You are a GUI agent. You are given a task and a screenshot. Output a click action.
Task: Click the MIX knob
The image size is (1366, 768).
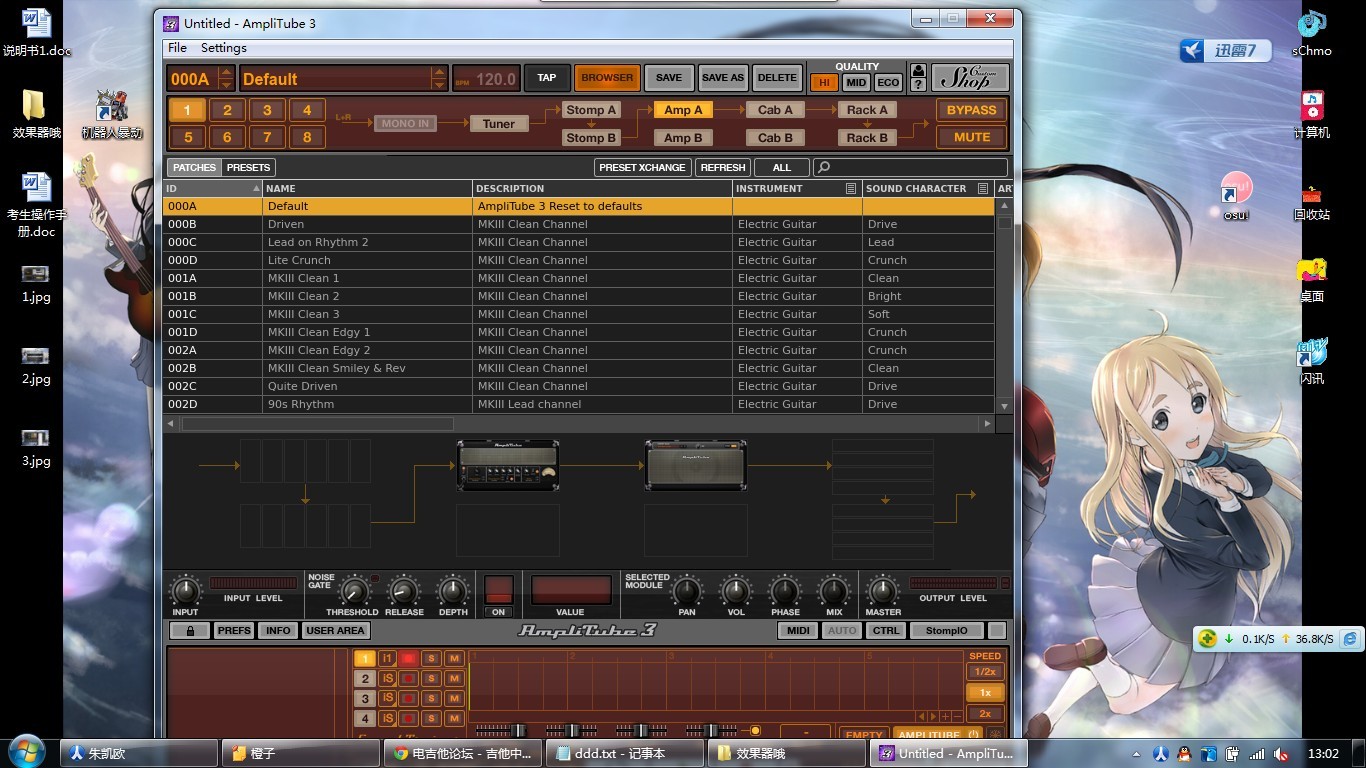coord(834,590)
